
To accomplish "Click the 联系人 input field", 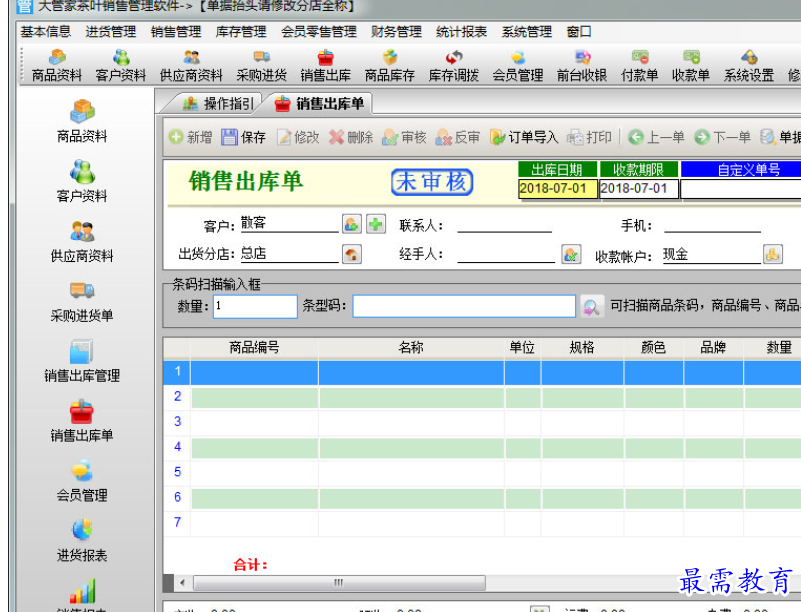I will coord(505,224).
